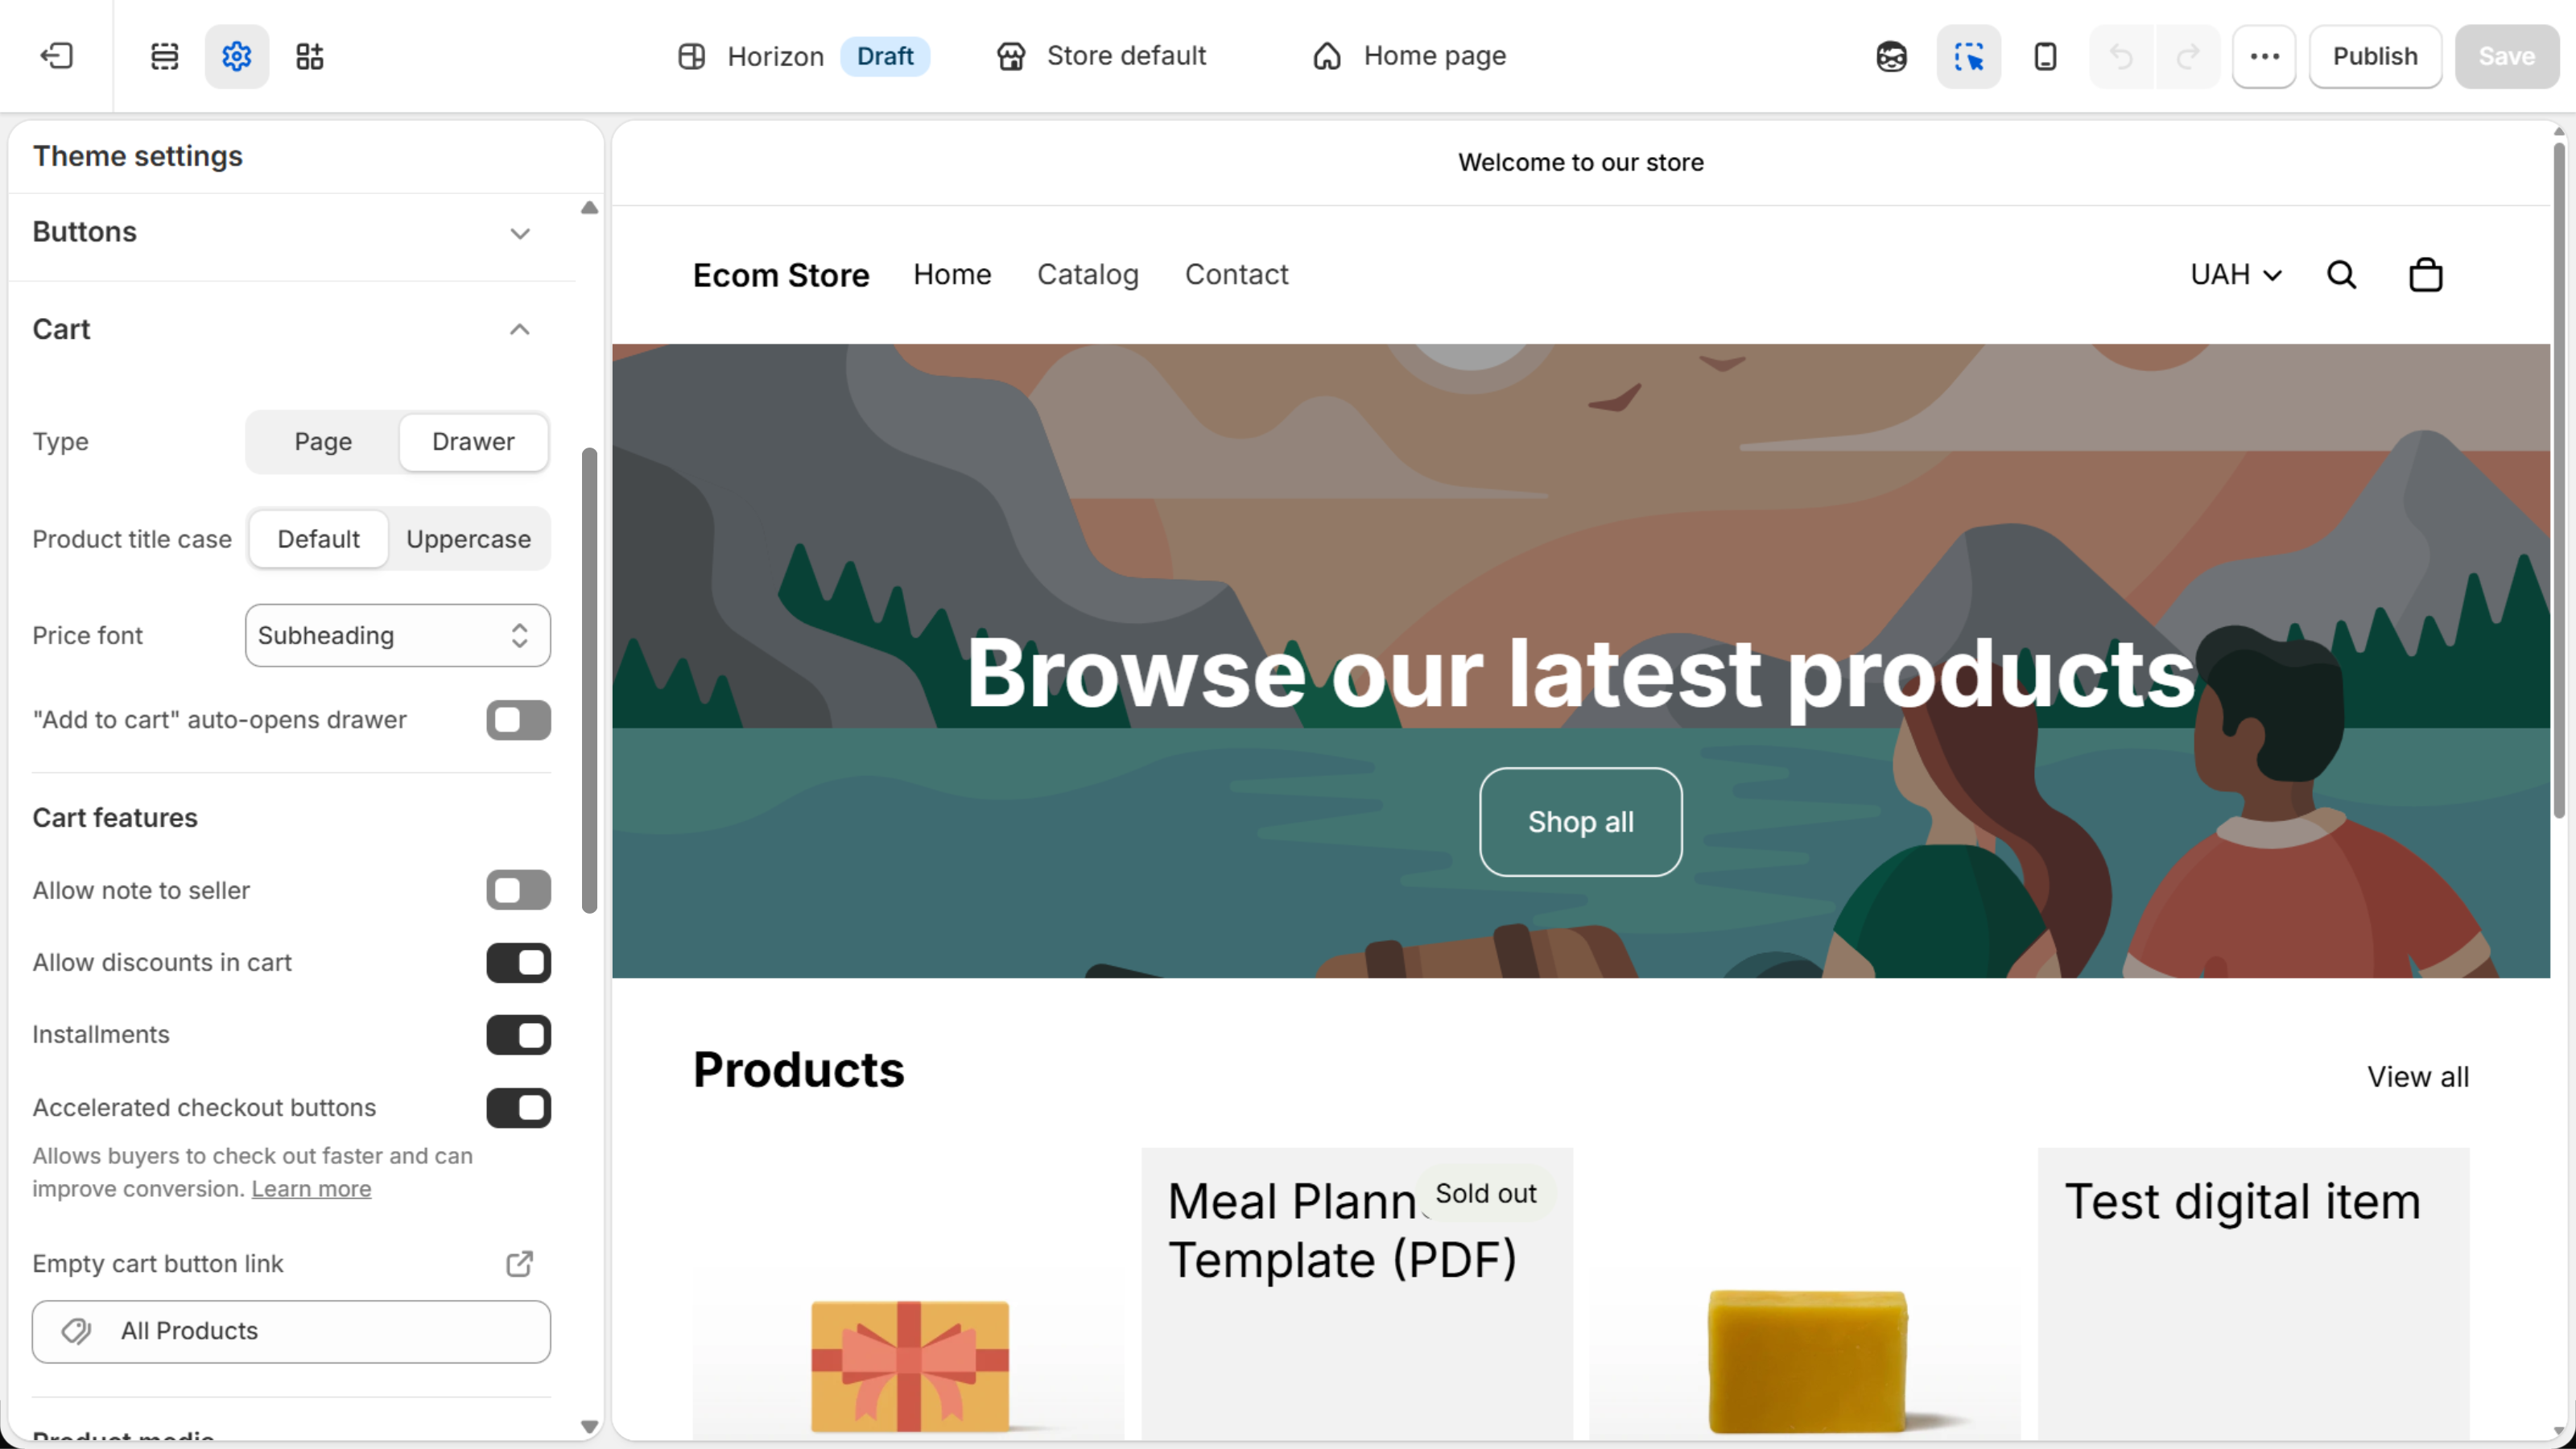Open the Sections panel icon
The image size is (2576, 1449).
click(164, 56)
